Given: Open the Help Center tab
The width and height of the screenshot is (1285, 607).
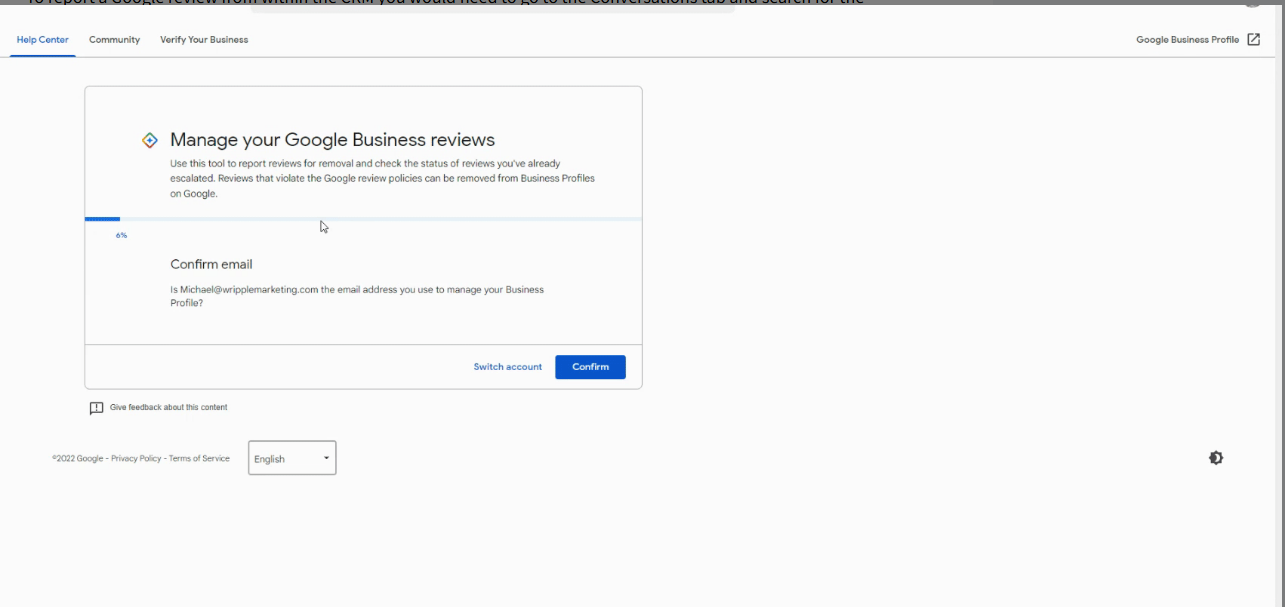Looking at the screenshot, I should pyautogui.click(x=43, y=40).
